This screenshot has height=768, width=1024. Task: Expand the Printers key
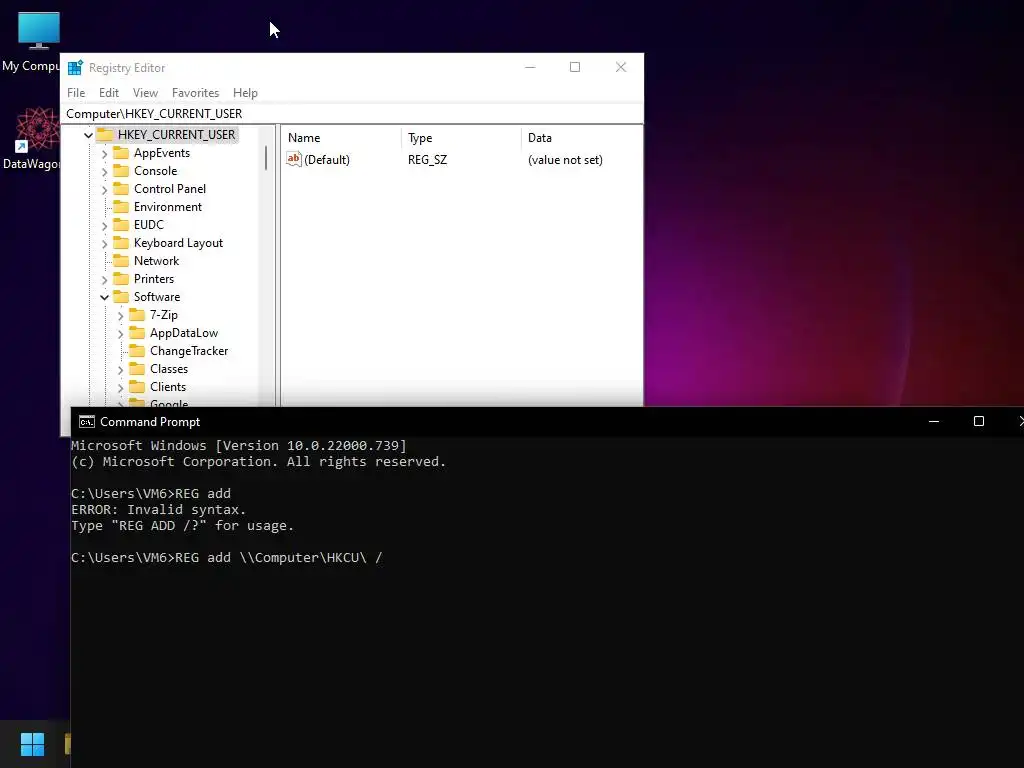pos(104,280)
